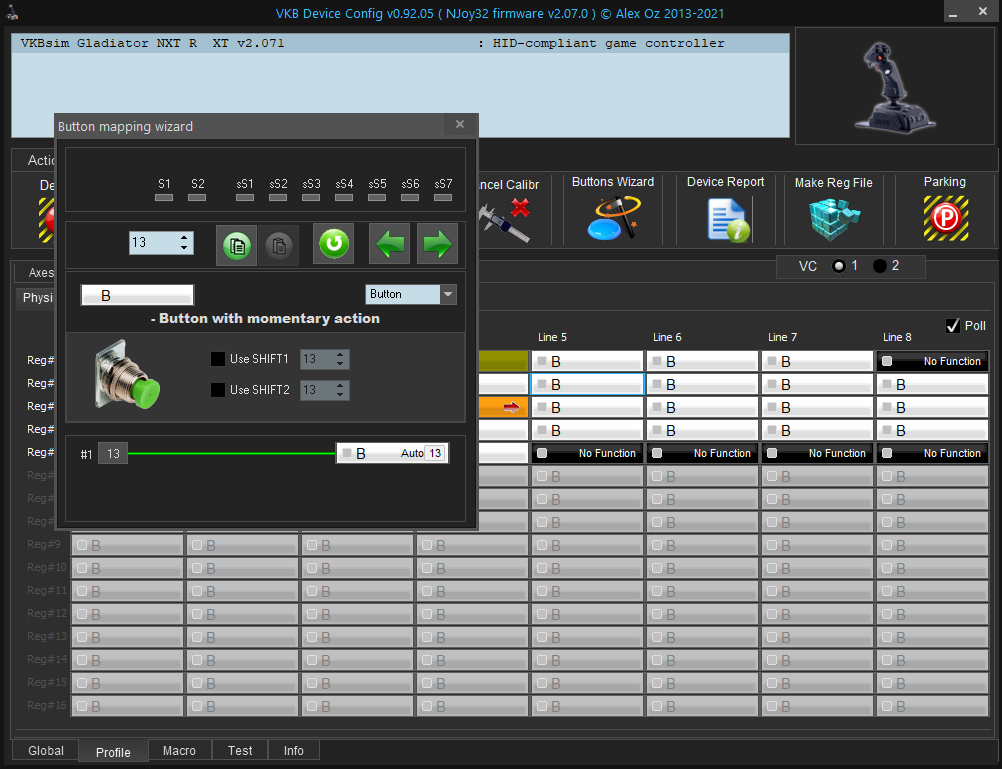Click the app icon in title bar
The width and height of the screenshot is (1002, 769).
pyautogui.click(x=13, y=13)
